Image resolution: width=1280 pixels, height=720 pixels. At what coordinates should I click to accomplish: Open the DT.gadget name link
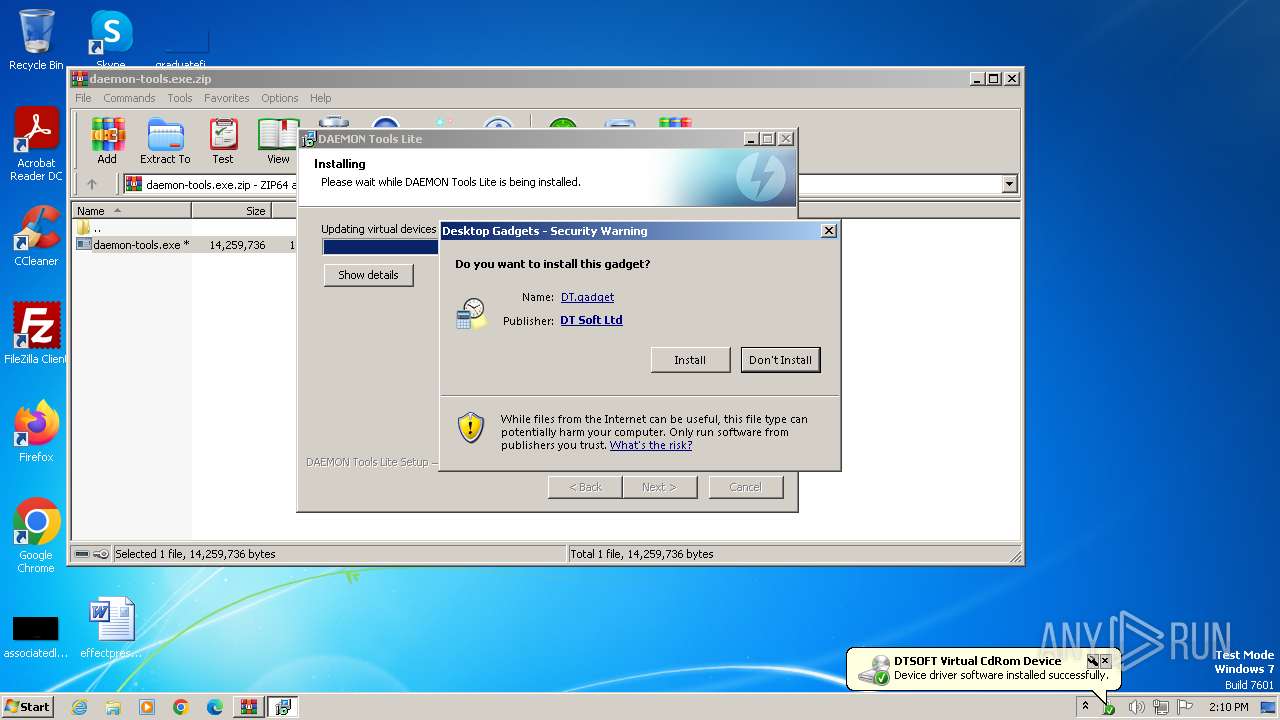(x=587, y=297)
